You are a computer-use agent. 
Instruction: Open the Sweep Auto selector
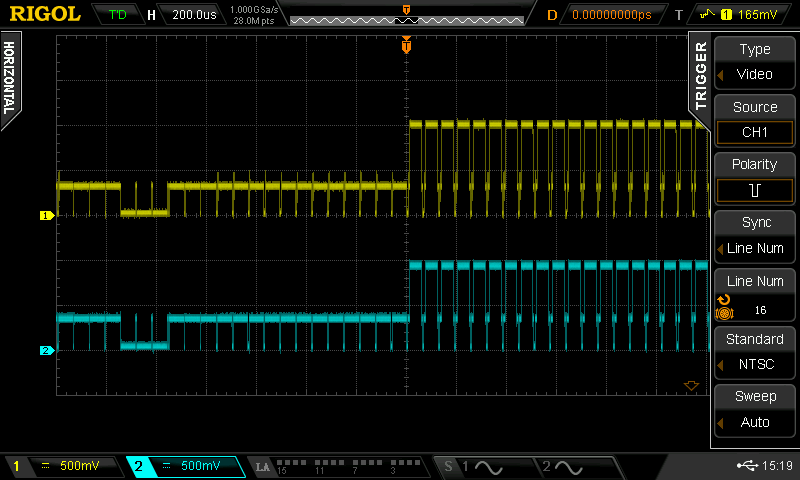pos(754,410)
